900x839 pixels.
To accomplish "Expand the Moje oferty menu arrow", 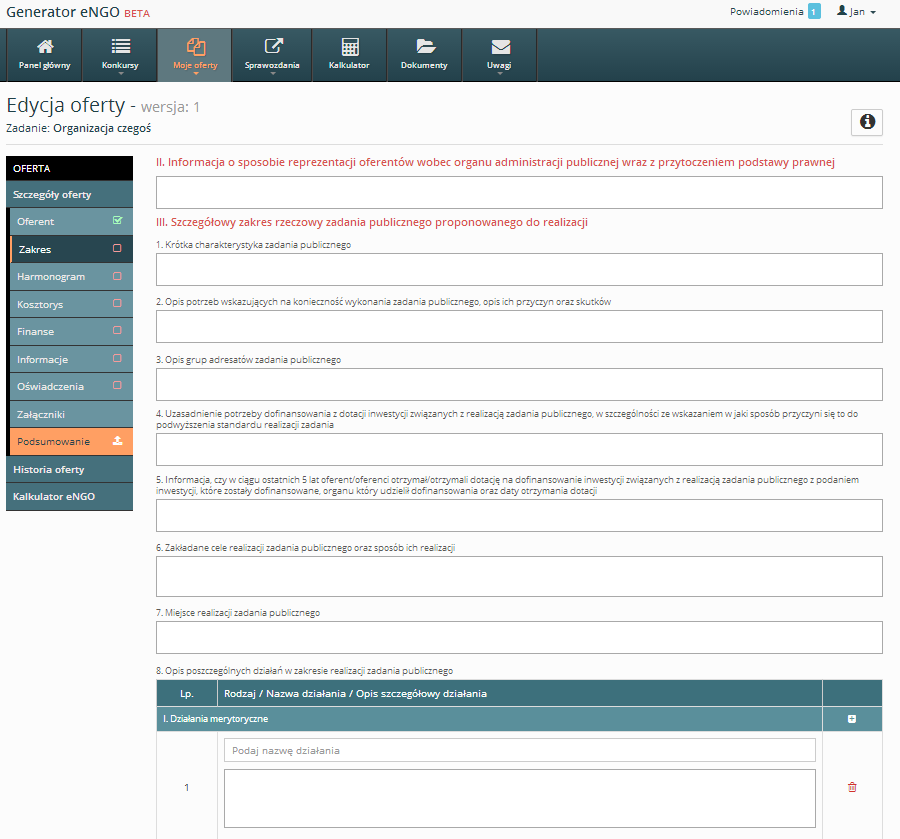I will [x=196, y=74].
